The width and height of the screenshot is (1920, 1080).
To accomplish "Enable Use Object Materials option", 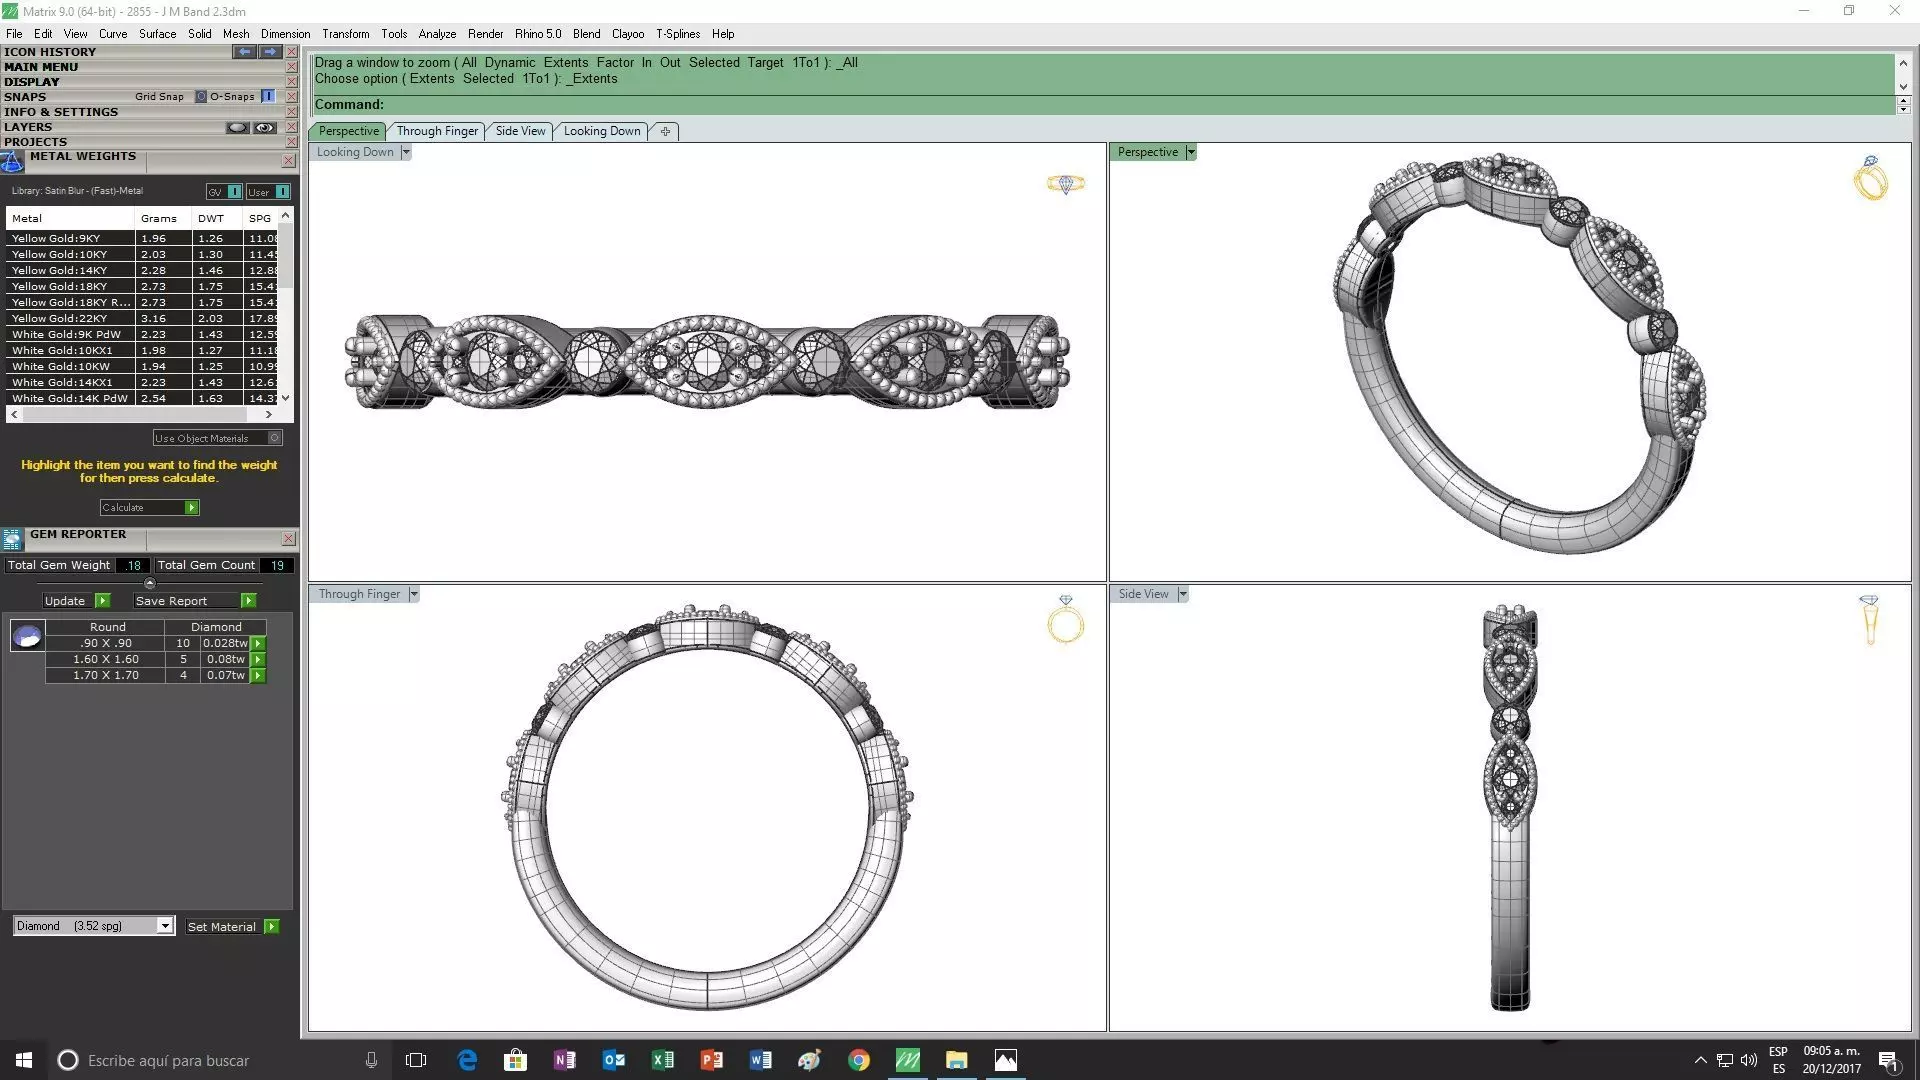I will pos(275,438).
